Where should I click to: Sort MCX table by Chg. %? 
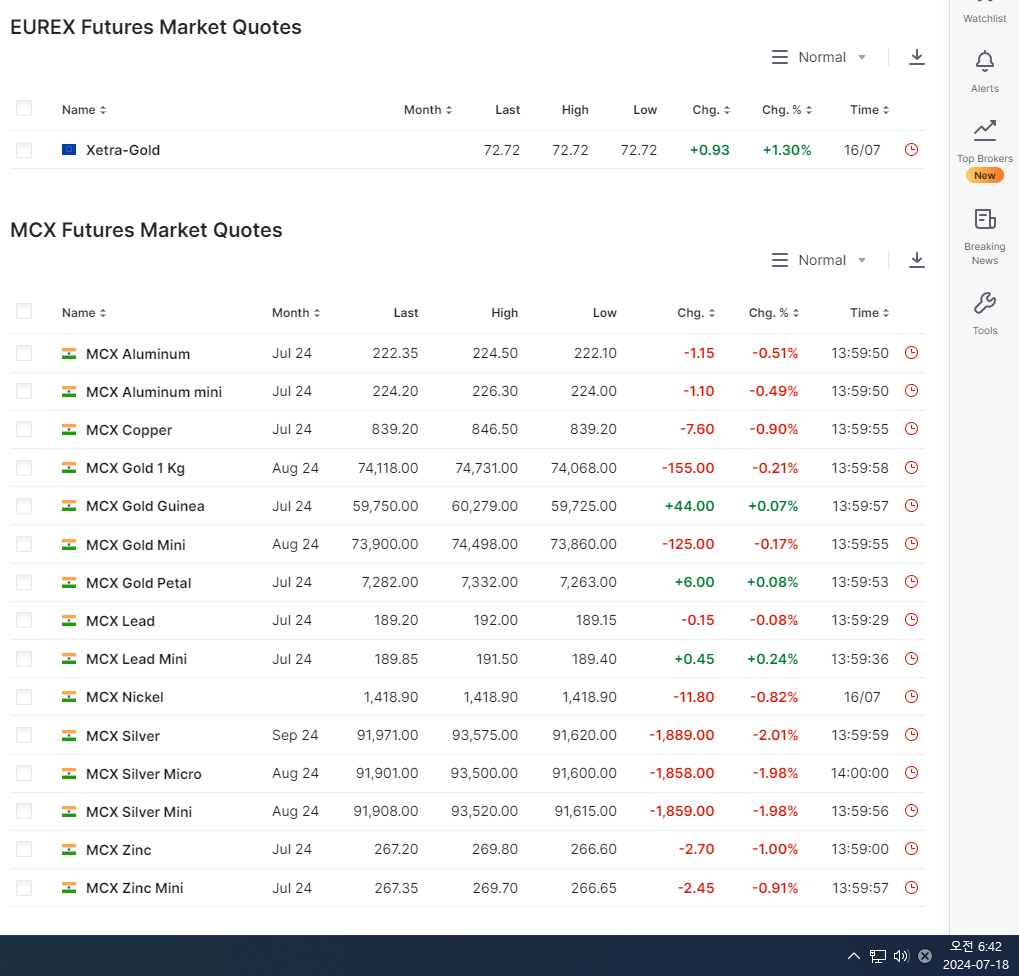pos(774,313)
